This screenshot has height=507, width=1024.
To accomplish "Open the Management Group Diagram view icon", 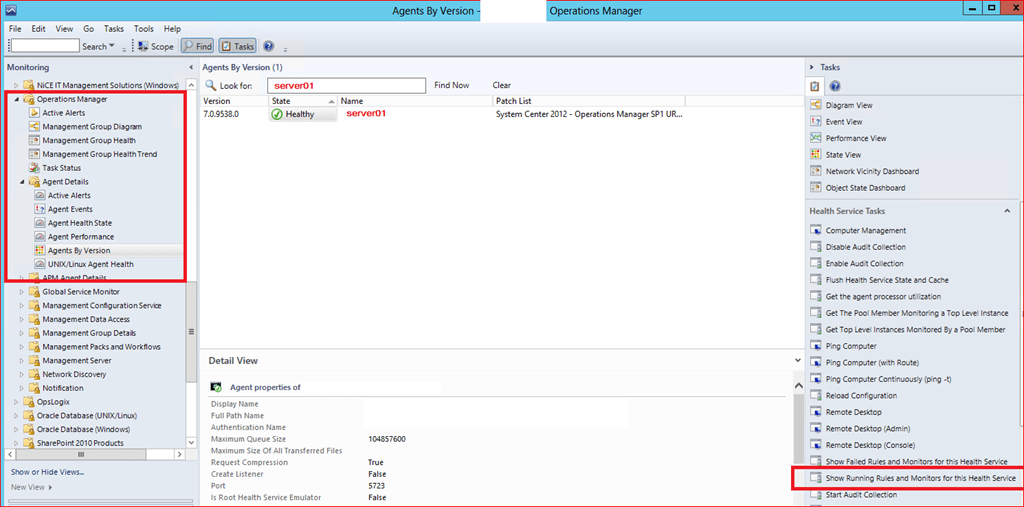I will (x=35, y=127).
